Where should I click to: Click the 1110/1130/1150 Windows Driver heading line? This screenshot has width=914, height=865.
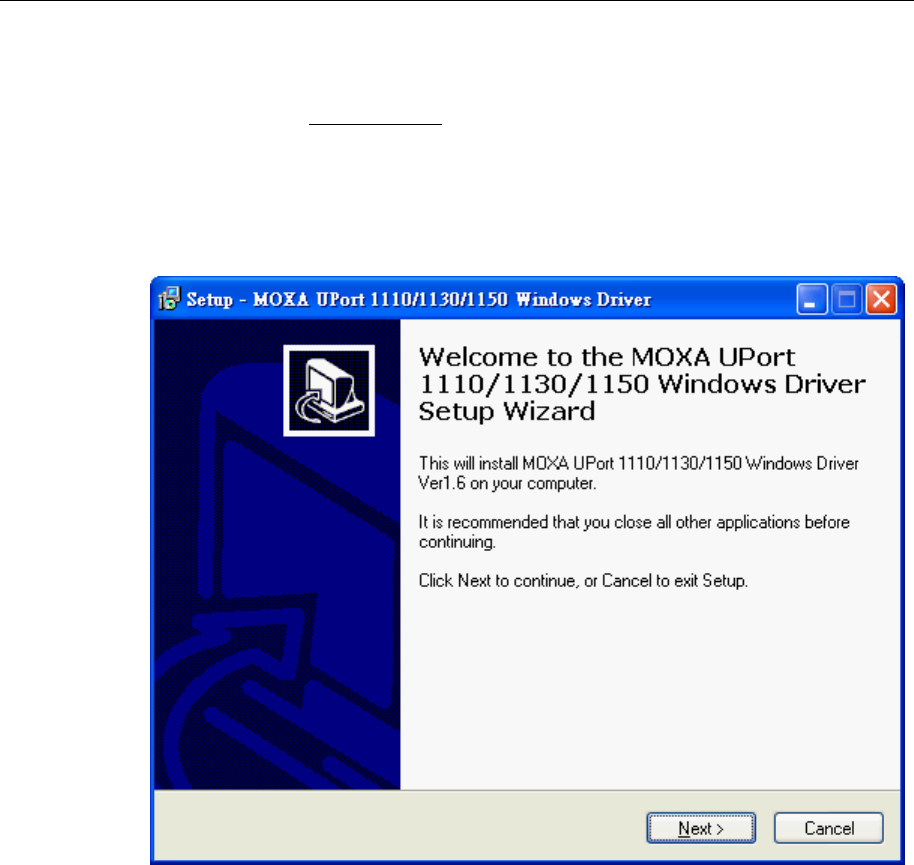click(642, 384)
